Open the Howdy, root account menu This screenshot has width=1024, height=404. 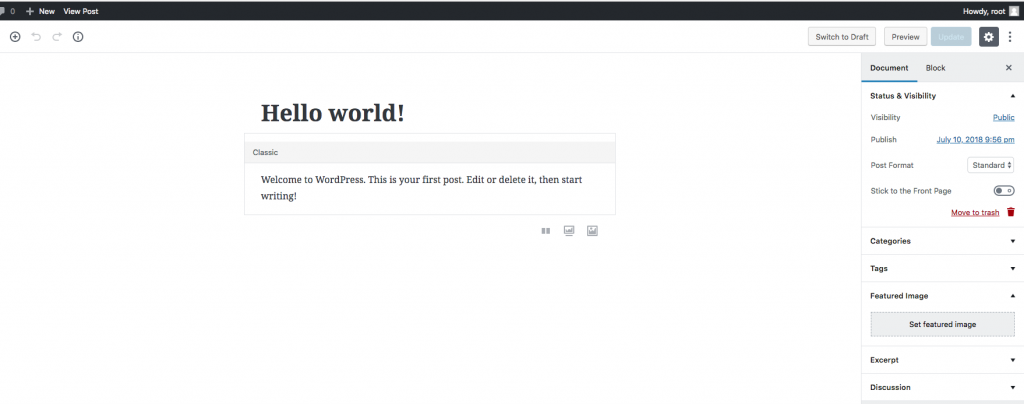tap(990, 11)
